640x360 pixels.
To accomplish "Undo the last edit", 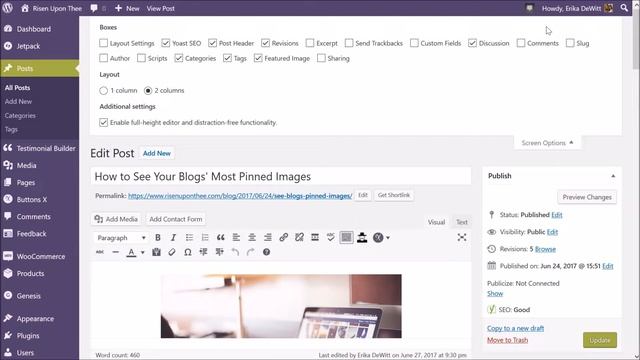I will pos(235,252).
